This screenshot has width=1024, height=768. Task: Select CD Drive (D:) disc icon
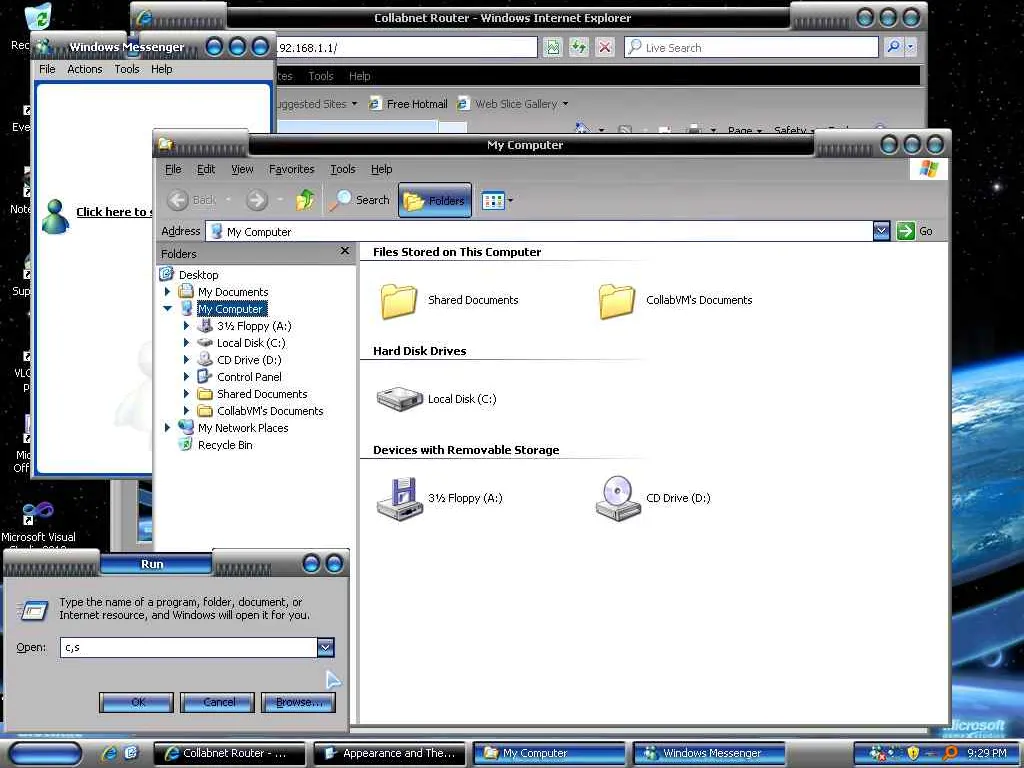[617, 498]
